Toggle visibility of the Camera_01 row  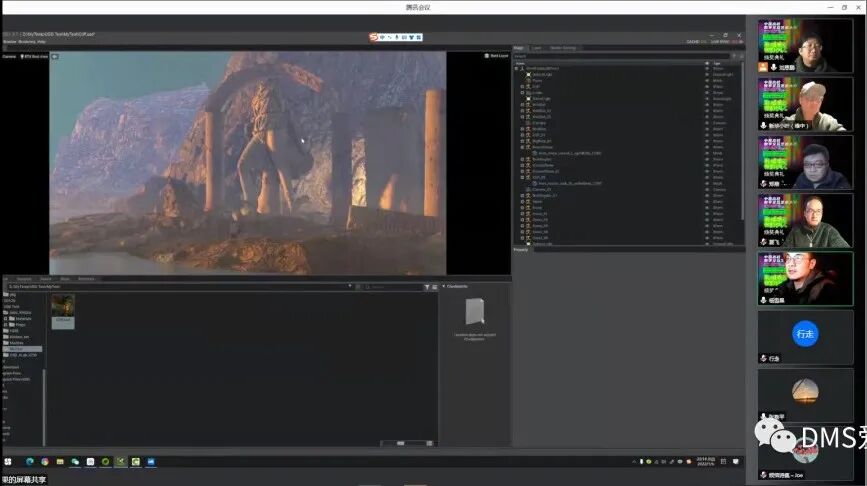coord(707,189)
